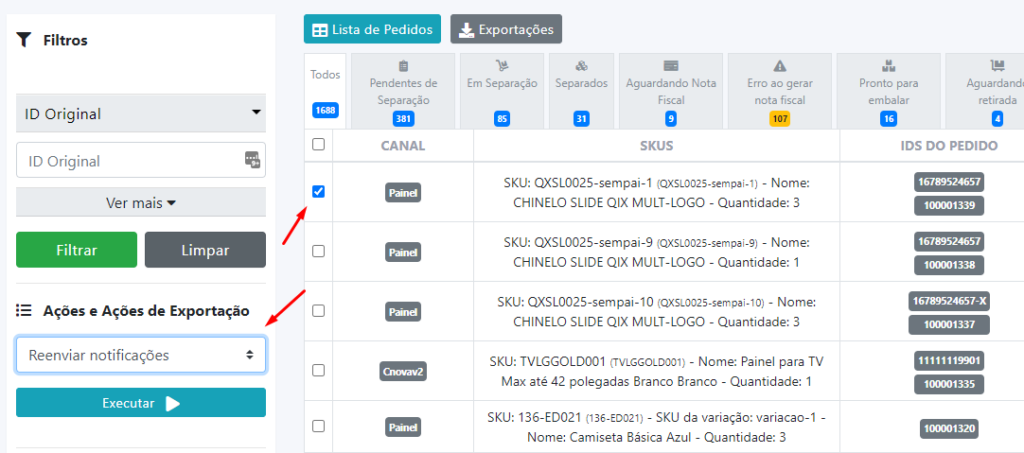Check the QXSL0025-sempai-10 order row checkbox
This screenshot has height=453, width=1024.
point(319,311)
